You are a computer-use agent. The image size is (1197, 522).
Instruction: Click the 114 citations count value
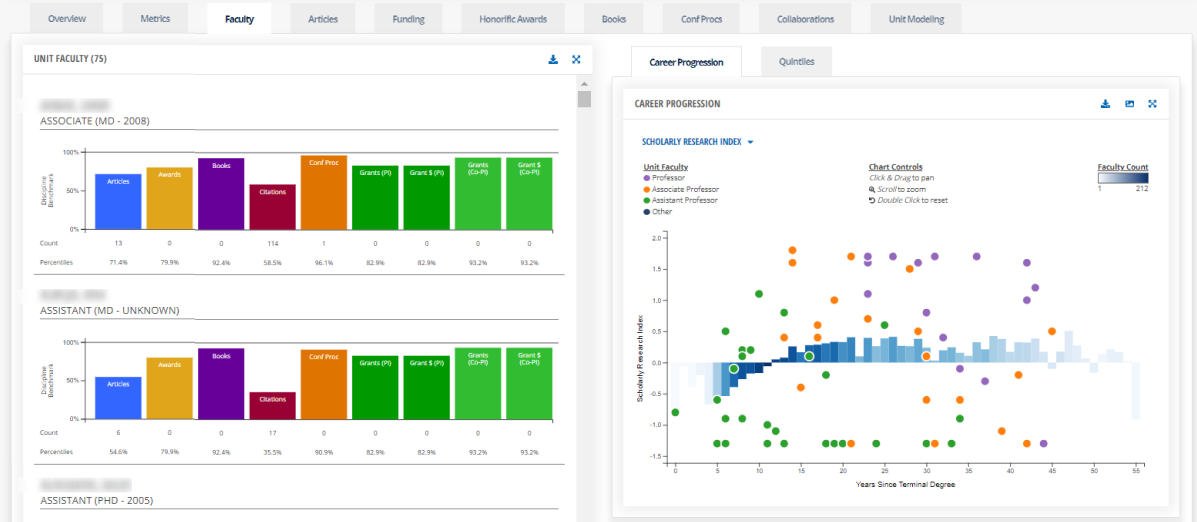pos(273,243)
